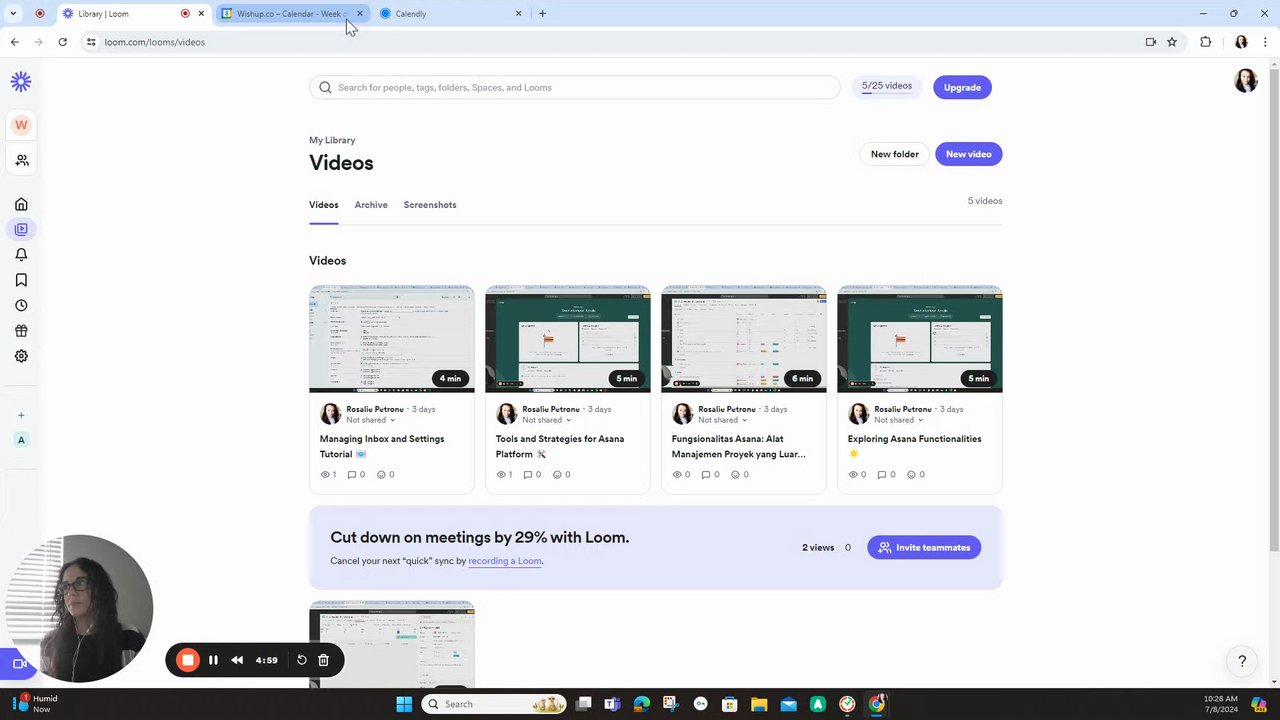Pause the Loom recording

(x=213, y=660)
